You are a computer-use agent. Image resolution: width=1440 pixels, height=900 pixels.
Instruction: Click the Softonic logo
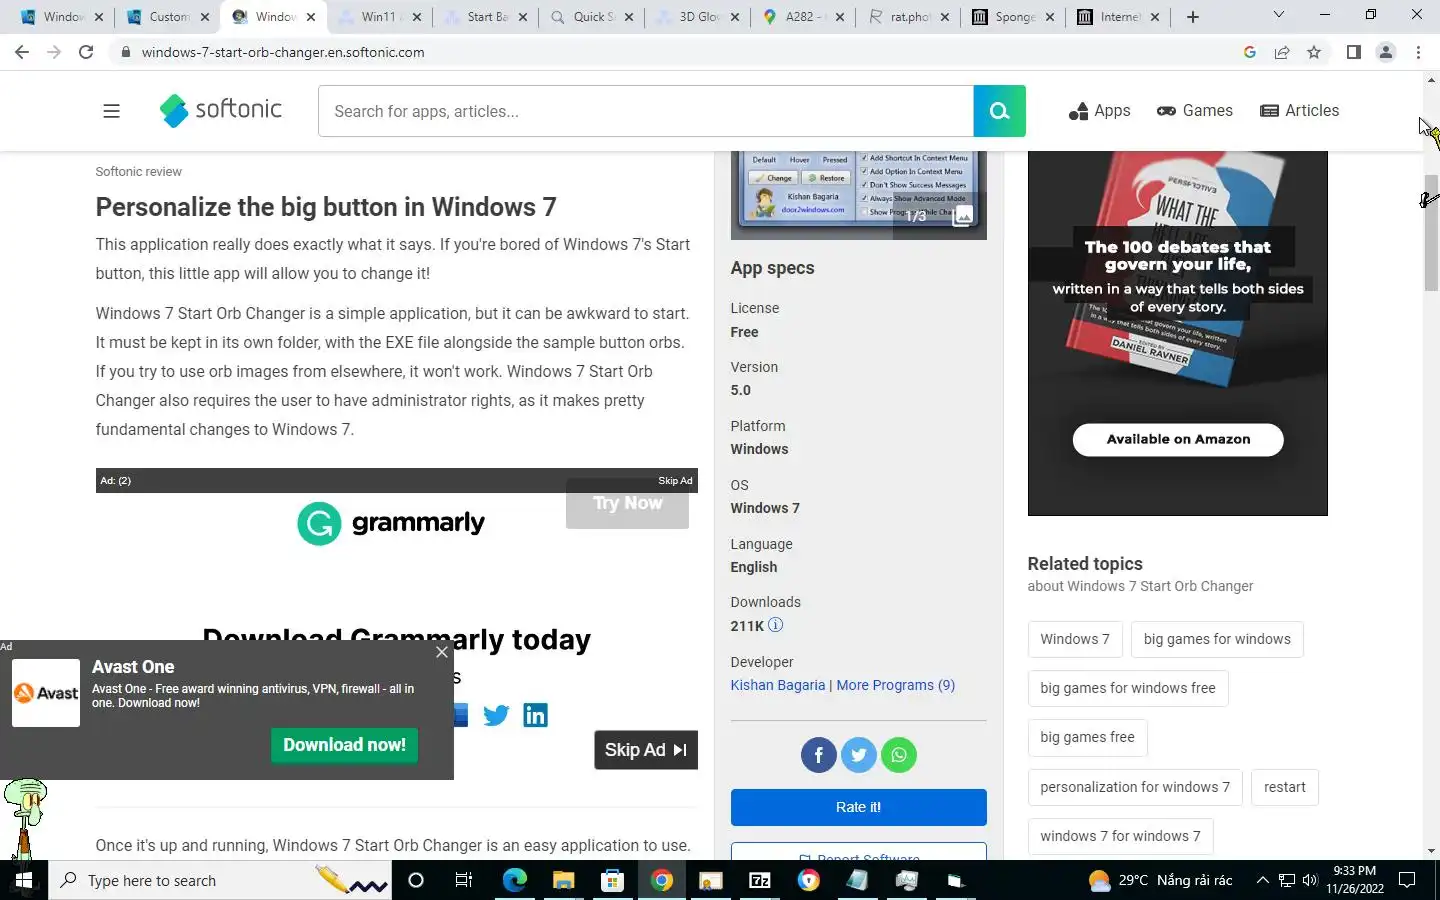[221, 110]
